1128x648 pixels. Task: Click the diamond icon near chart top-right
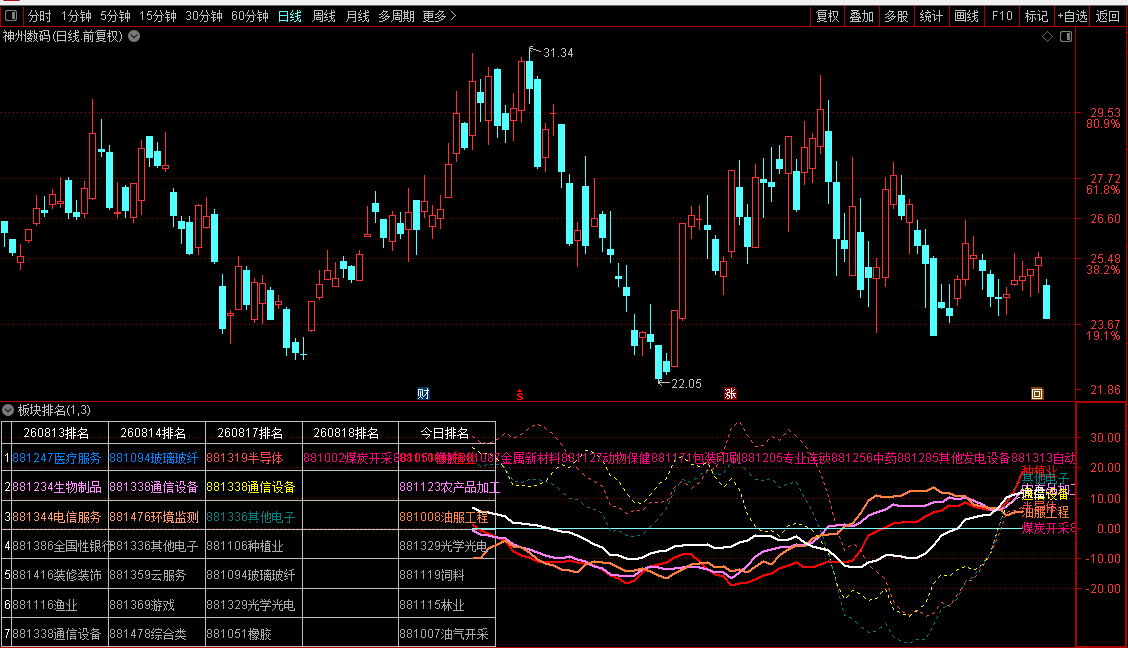[x=1047, y=36]
